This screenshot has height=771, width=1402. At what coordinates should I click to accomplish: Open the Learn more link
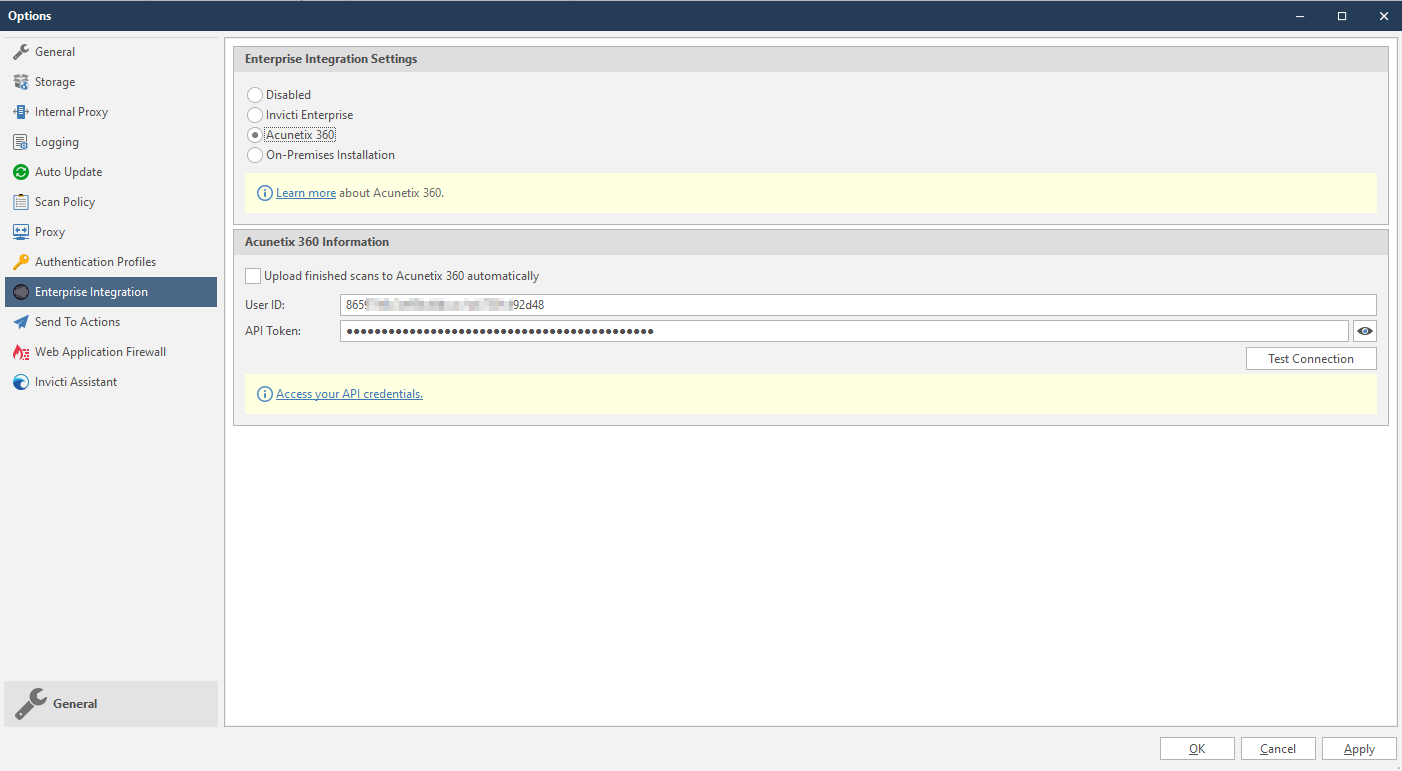306,193
